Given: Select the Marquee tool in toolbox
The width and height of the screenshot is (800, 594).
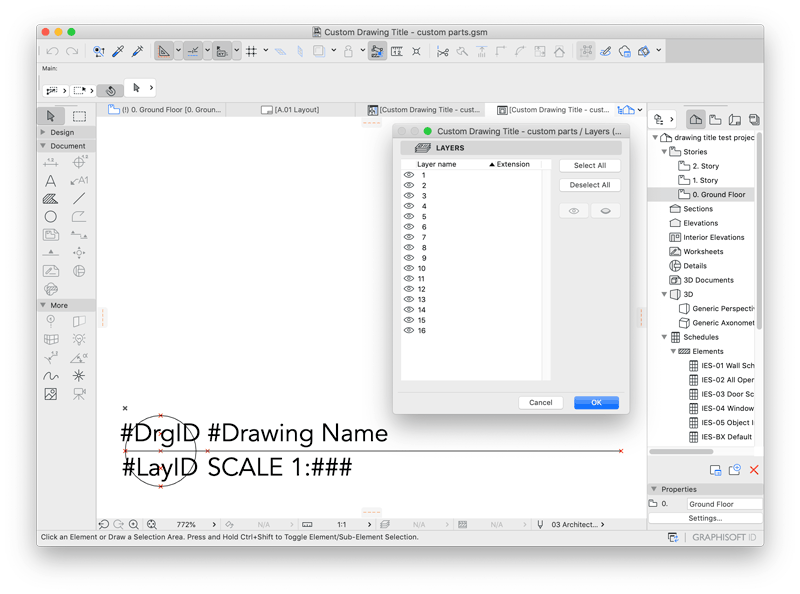Looking at the screenshot, I should [x=79, y=116].
